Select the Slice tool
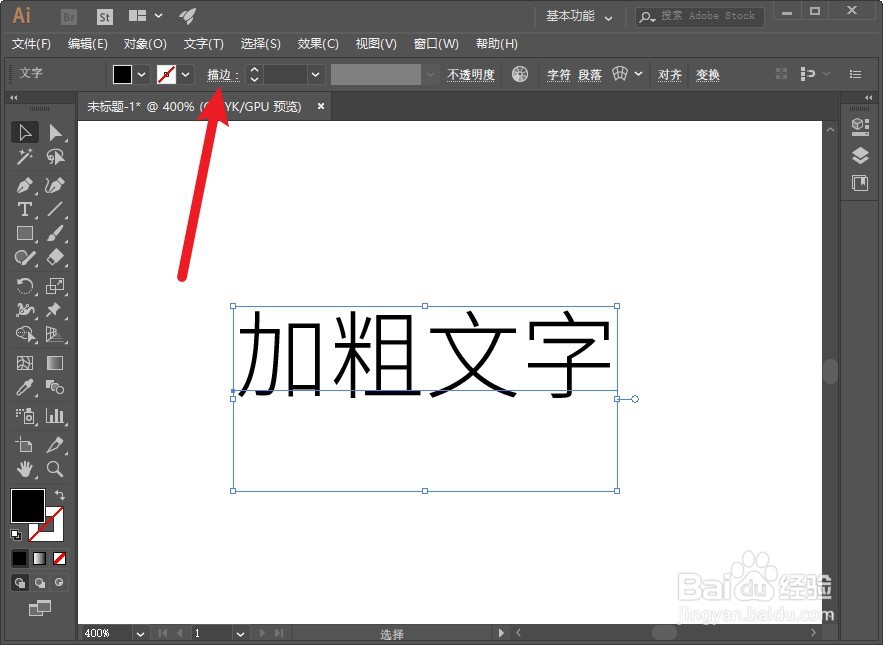The height and width of the screenshot is (645, 883). (x=55, y=444)
